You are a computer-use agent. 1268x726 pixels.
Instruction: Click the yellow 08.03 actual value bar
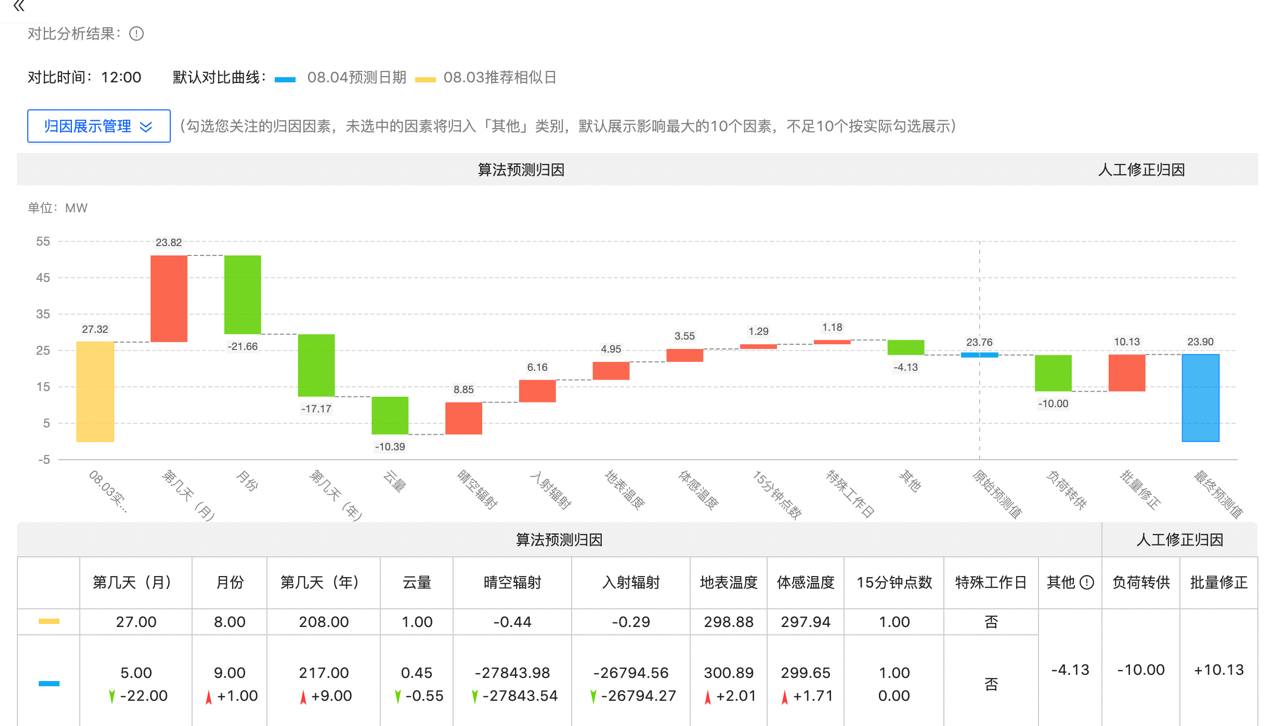tap(96, 391)
